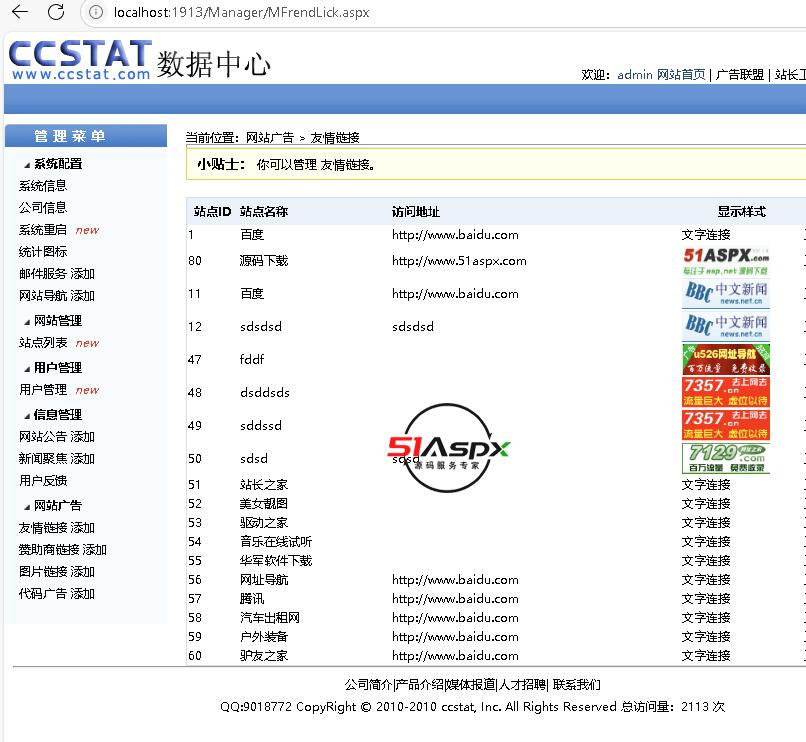Click the 7129 banner in the sdsd row

726,458
